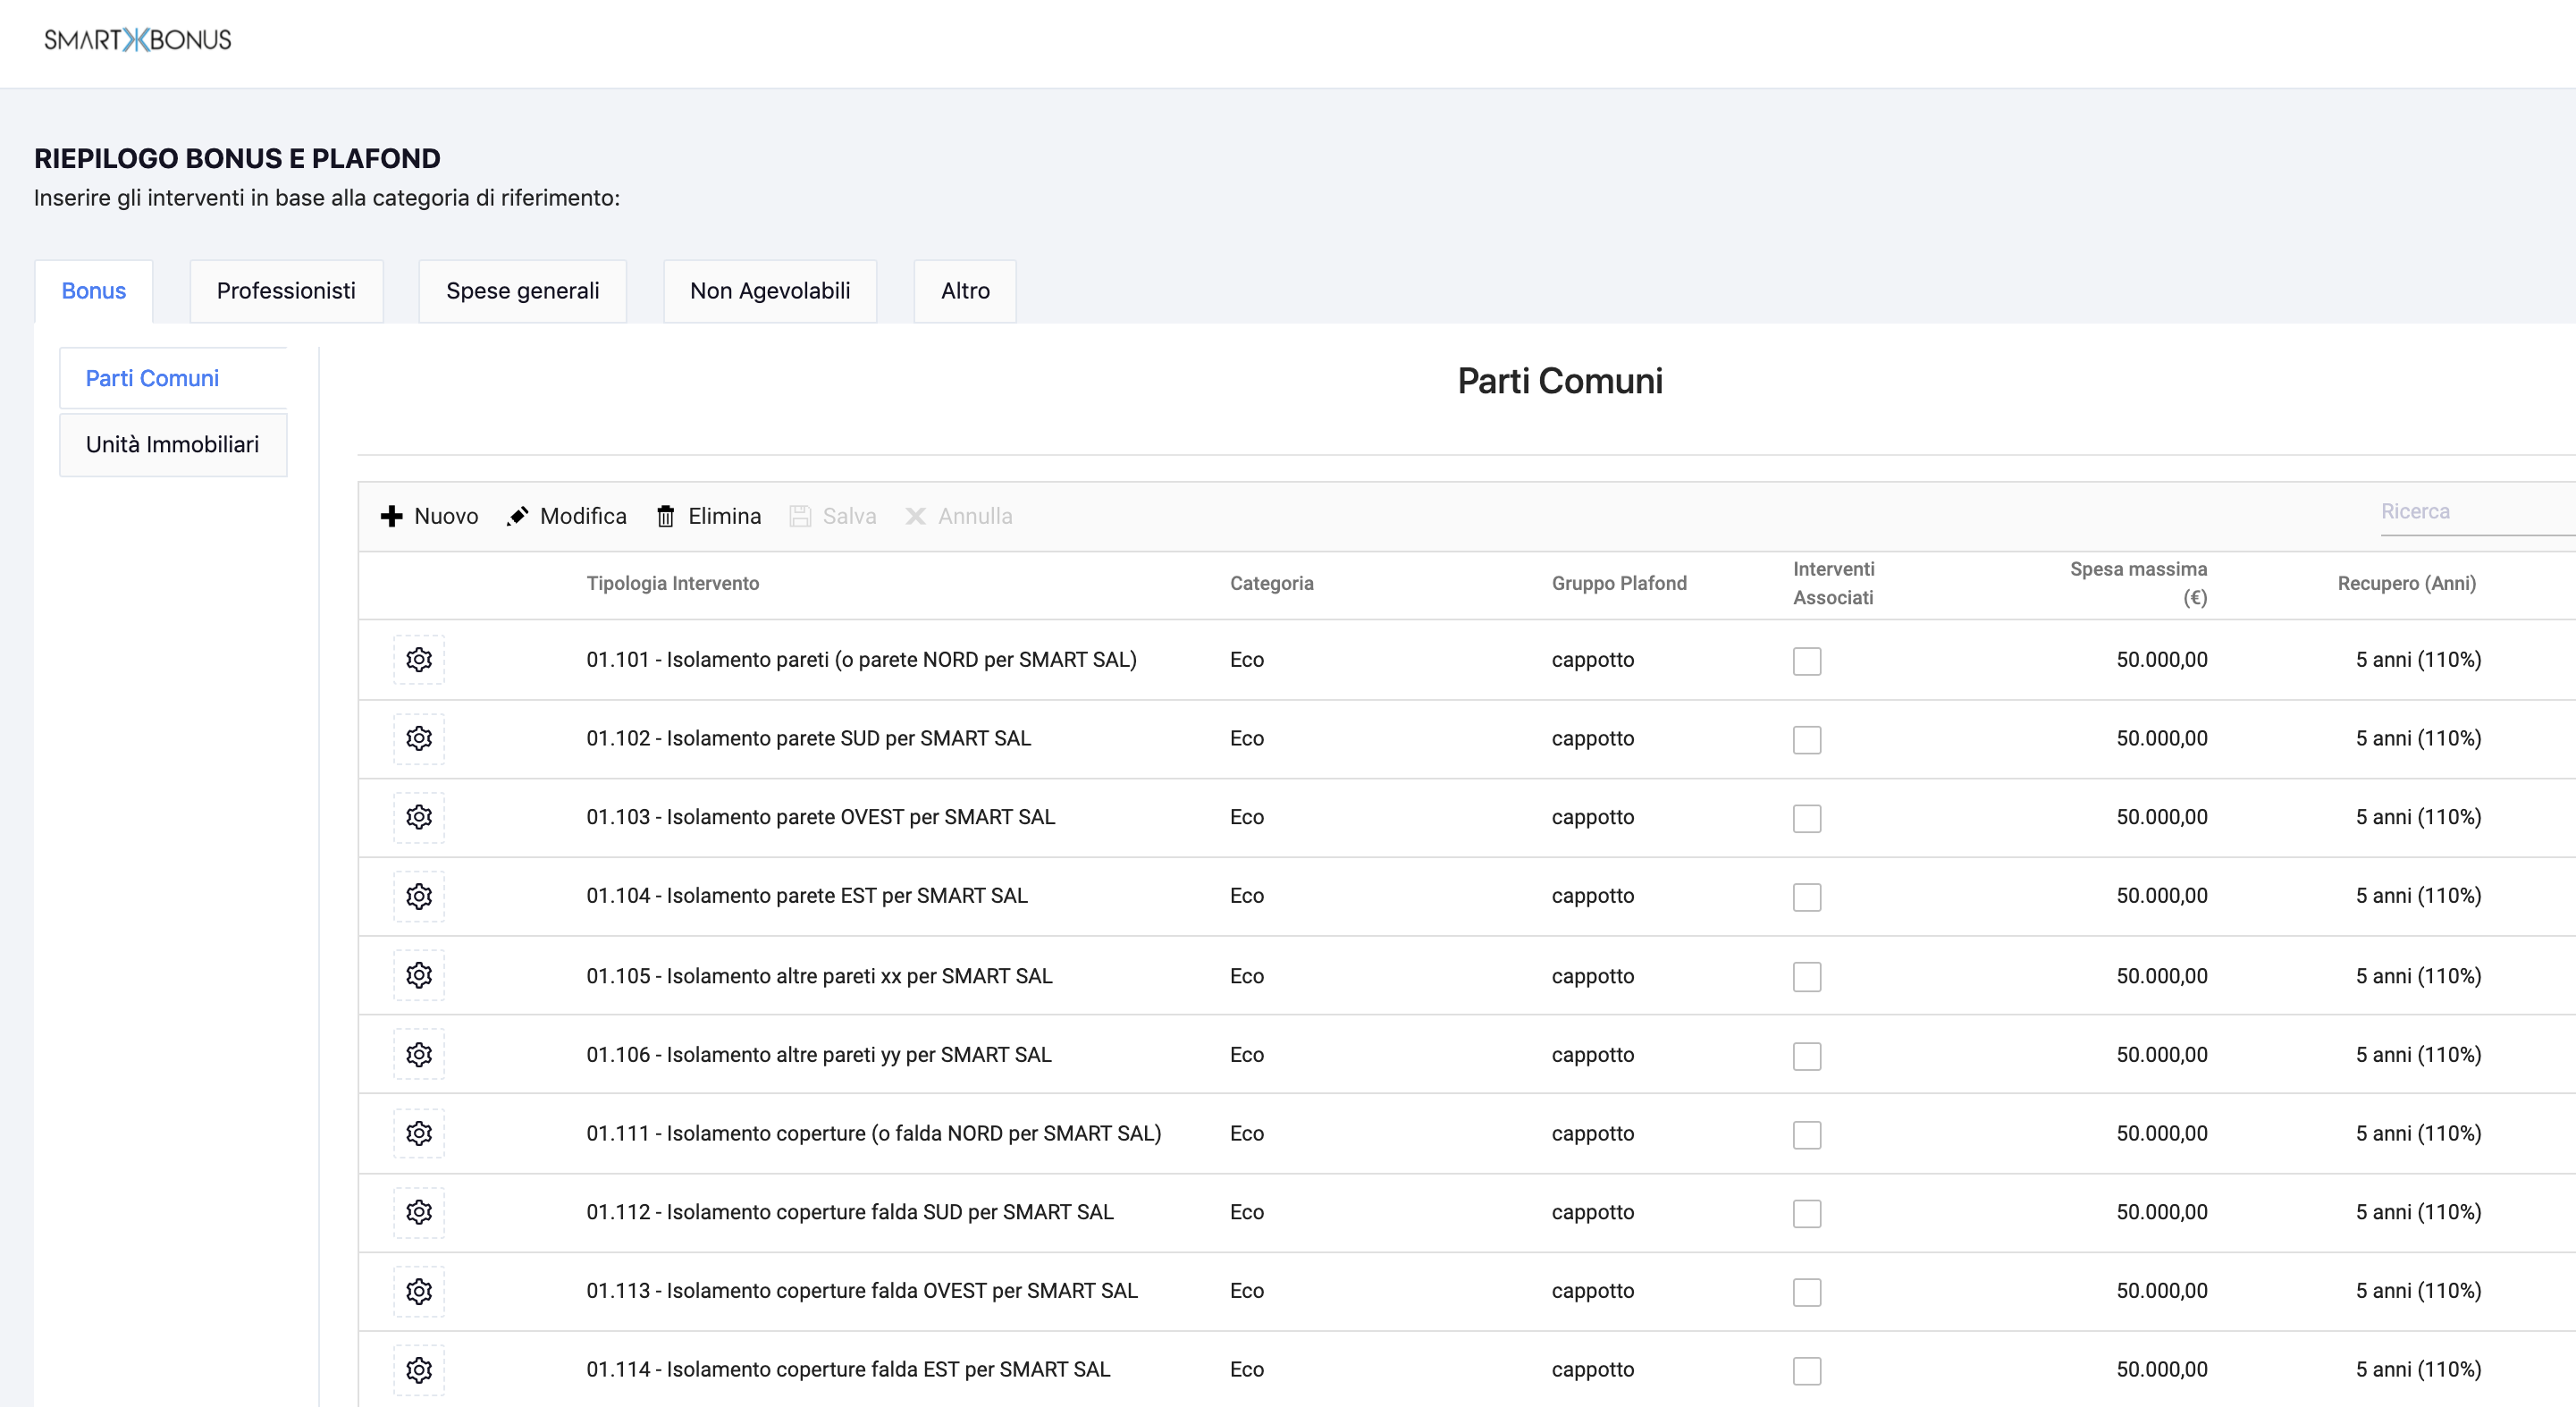Screen dimensions: 2576x1407
Task: Select the Altro tab
Action: point(965,291)
